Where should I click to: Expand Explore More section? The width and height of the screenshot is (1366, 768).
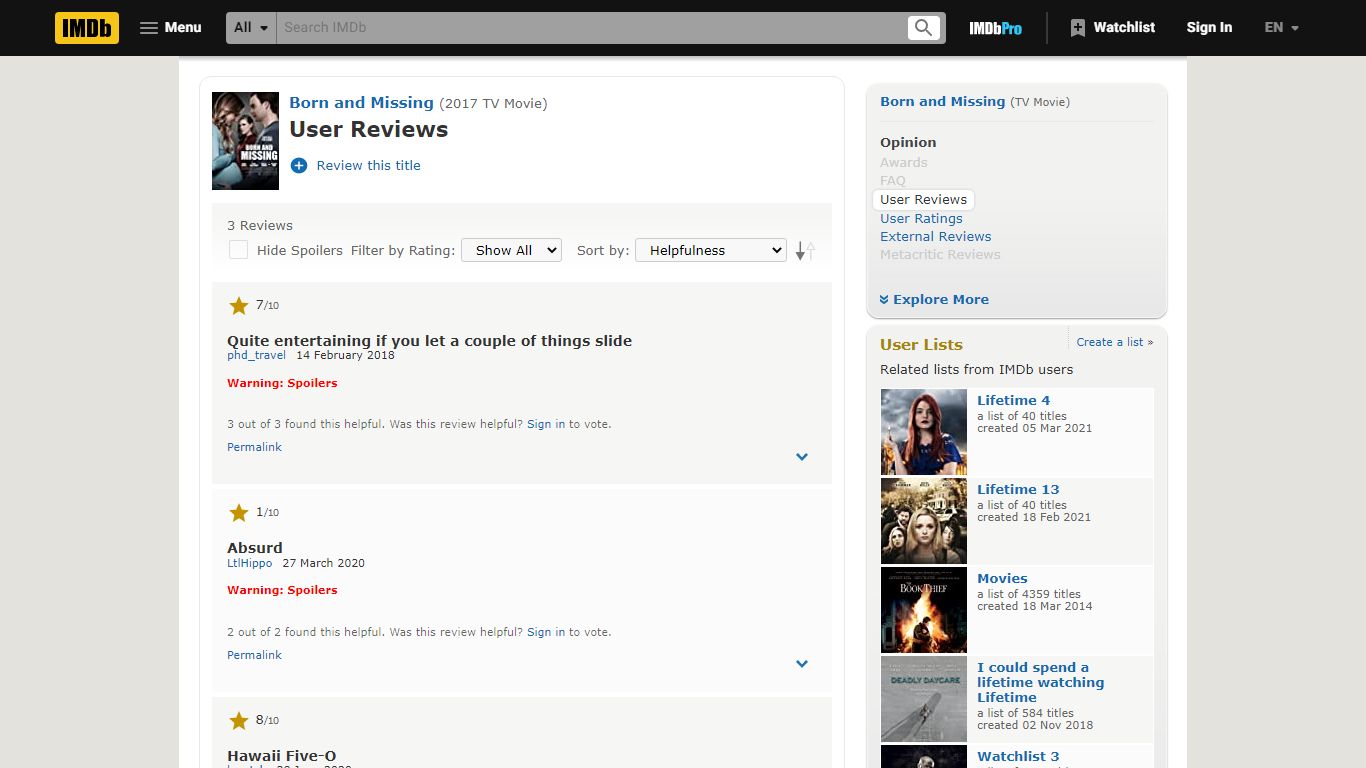pos(934,300)
